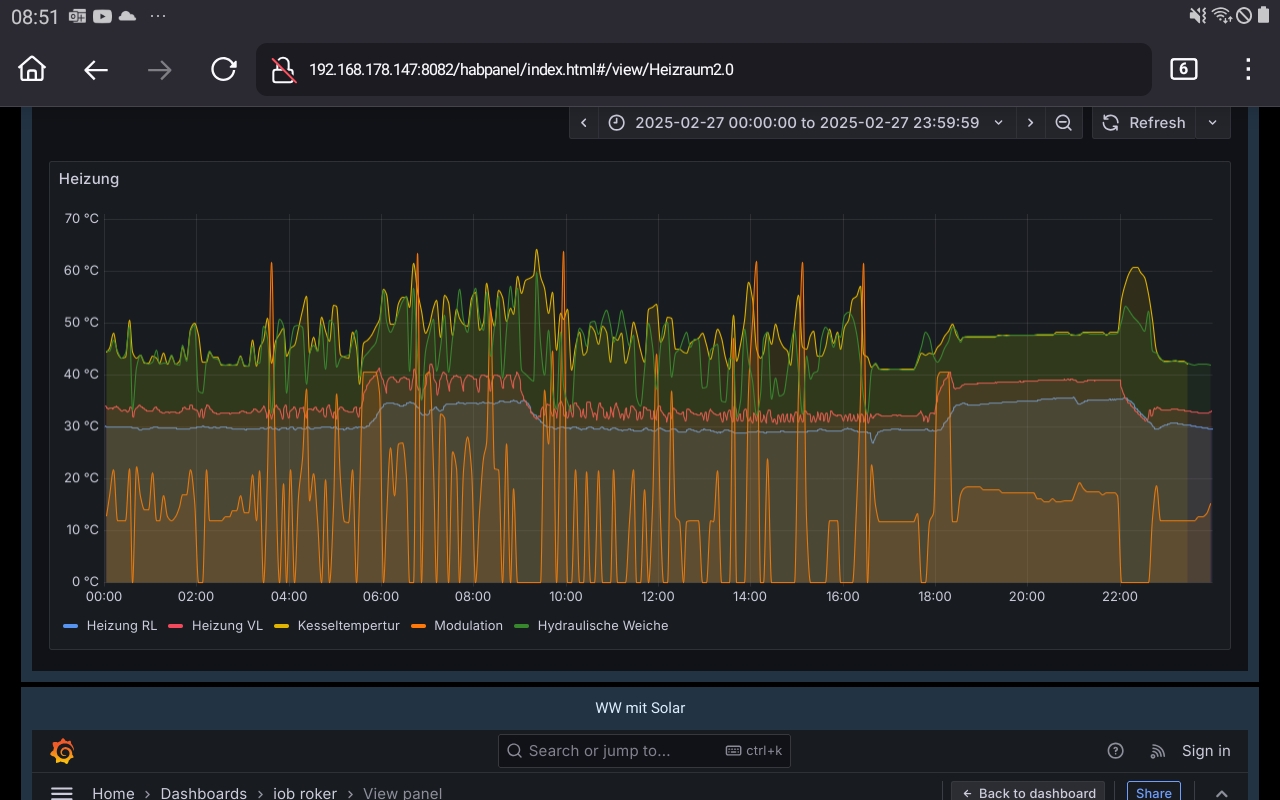Open the time range picker dropdown
The image size is (1280, 800).
(807, 123)
